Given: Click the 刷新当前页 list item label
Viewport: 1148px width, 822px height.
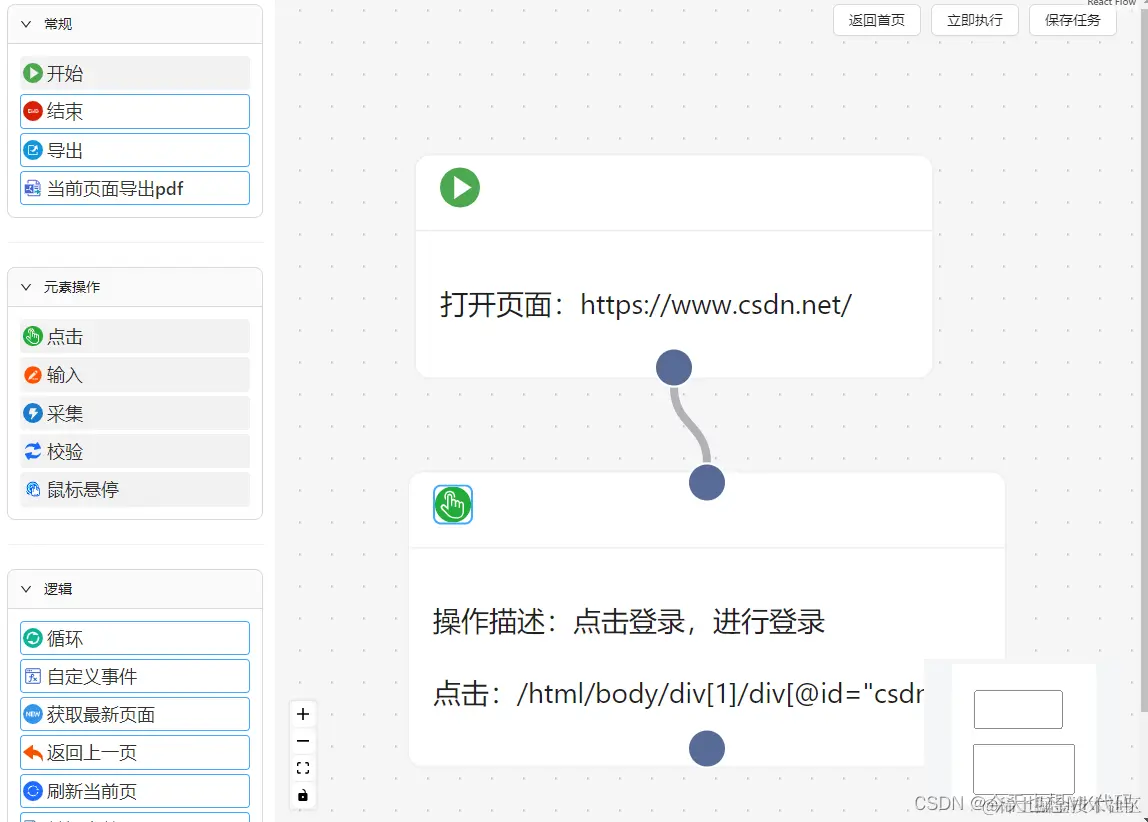Looking at the screenshot, I should [x=92, y=791].
